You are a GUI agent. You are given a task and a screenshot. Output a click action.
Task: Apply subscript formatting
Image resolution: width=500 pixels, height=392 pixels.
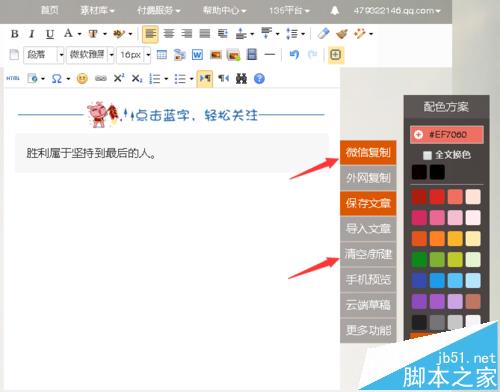pyautogui.click(x=137, y=79)
